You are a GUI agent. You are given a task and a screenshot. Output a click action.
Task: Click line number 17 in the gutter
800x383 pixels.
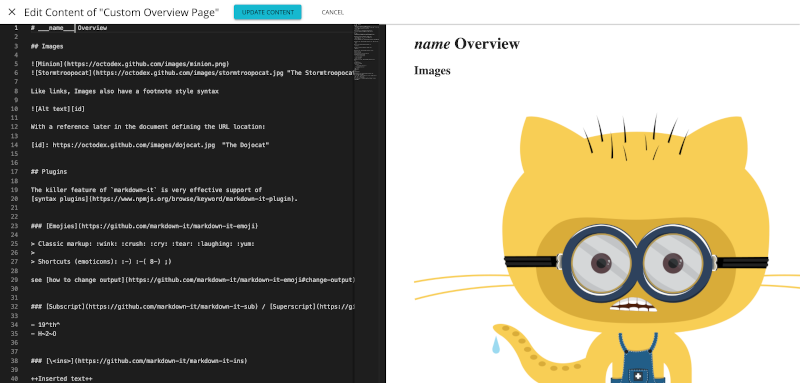tap(15, 172)
